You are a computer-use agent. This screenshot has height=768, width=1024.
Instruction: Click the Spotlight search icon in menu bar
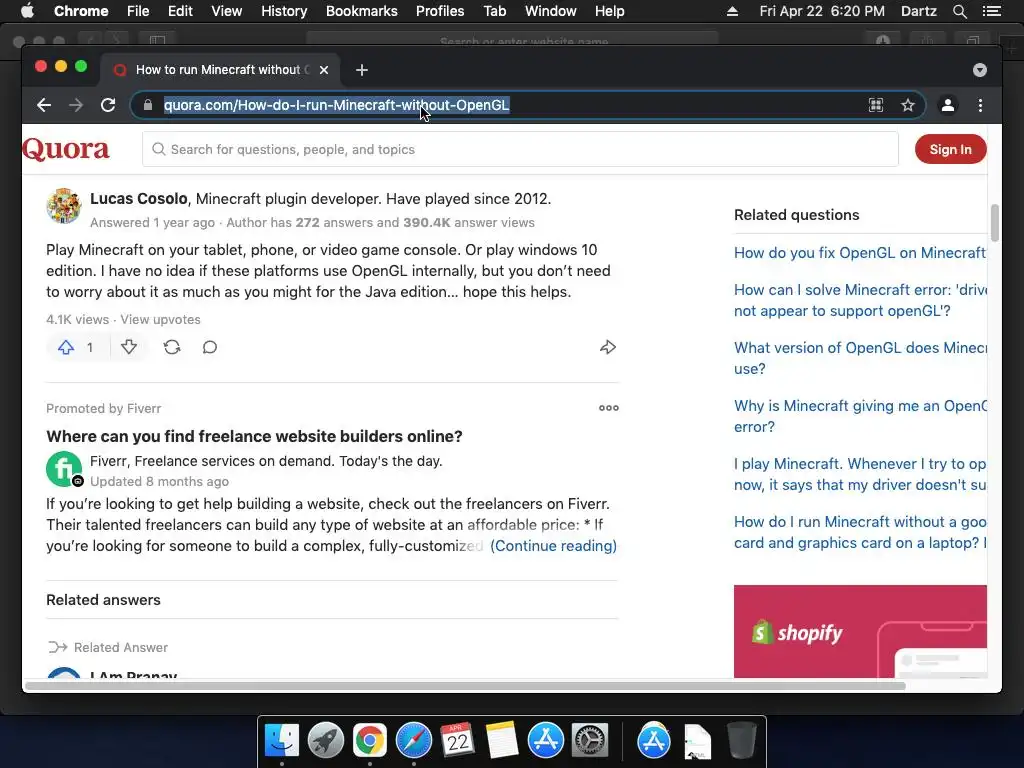point(959,11)
